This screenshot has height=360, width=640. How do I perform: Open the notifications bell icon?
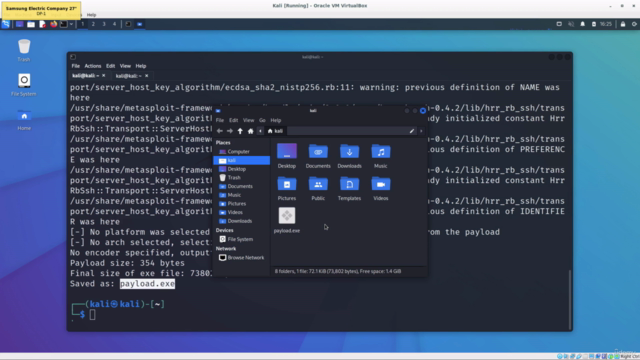point(582,24)
